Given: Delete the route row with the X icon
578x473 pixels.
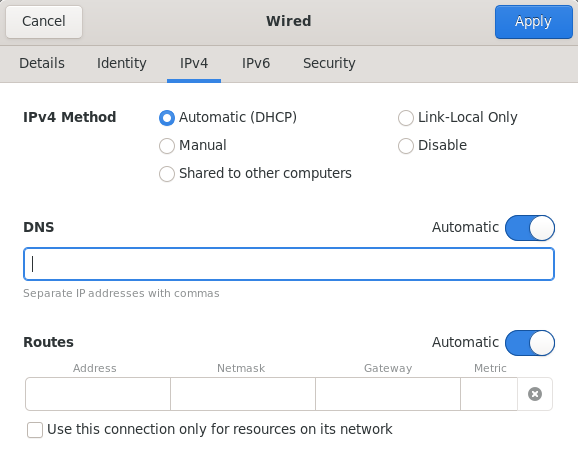Looking at the screenshot, I should tap(535, 394).
